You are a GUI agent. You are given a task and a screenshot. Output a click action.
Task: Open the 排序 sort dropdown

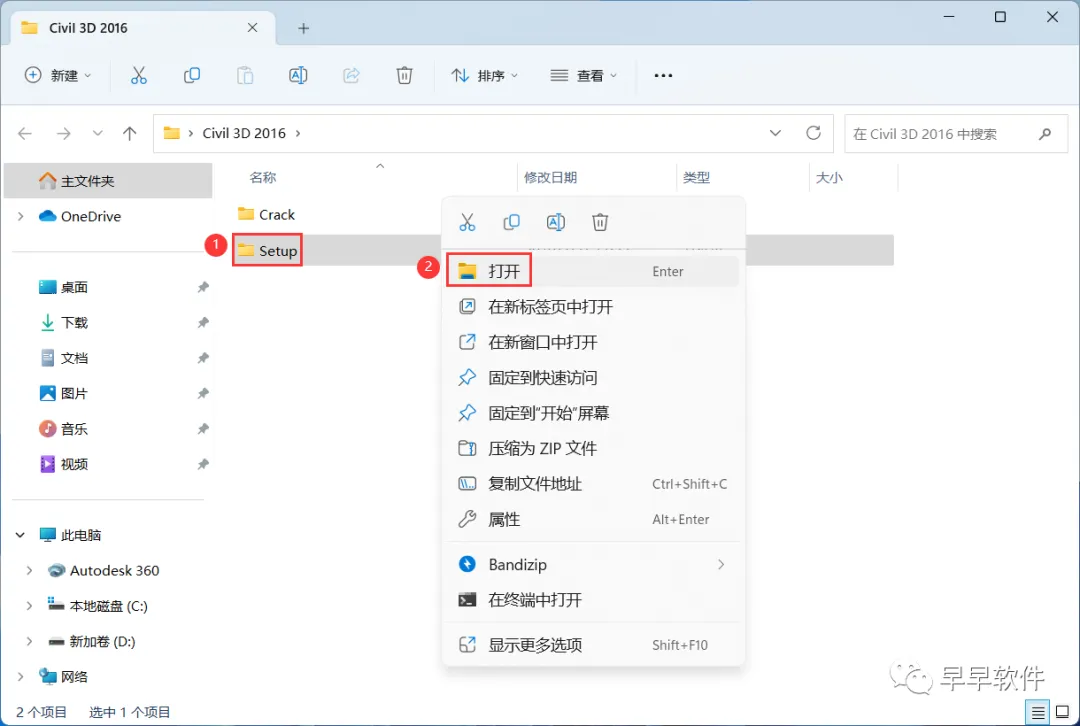484,75
